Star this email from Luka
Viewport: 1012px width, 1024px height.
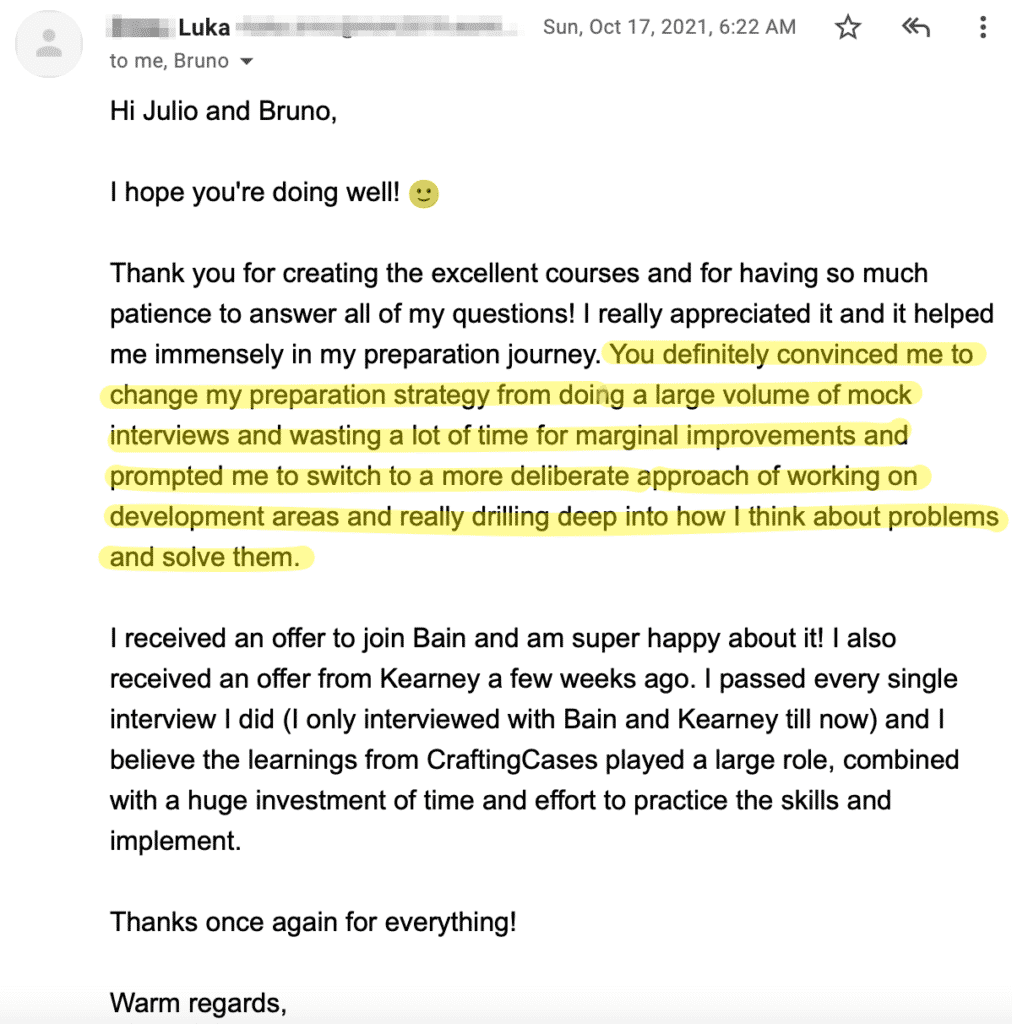point(847,27)
